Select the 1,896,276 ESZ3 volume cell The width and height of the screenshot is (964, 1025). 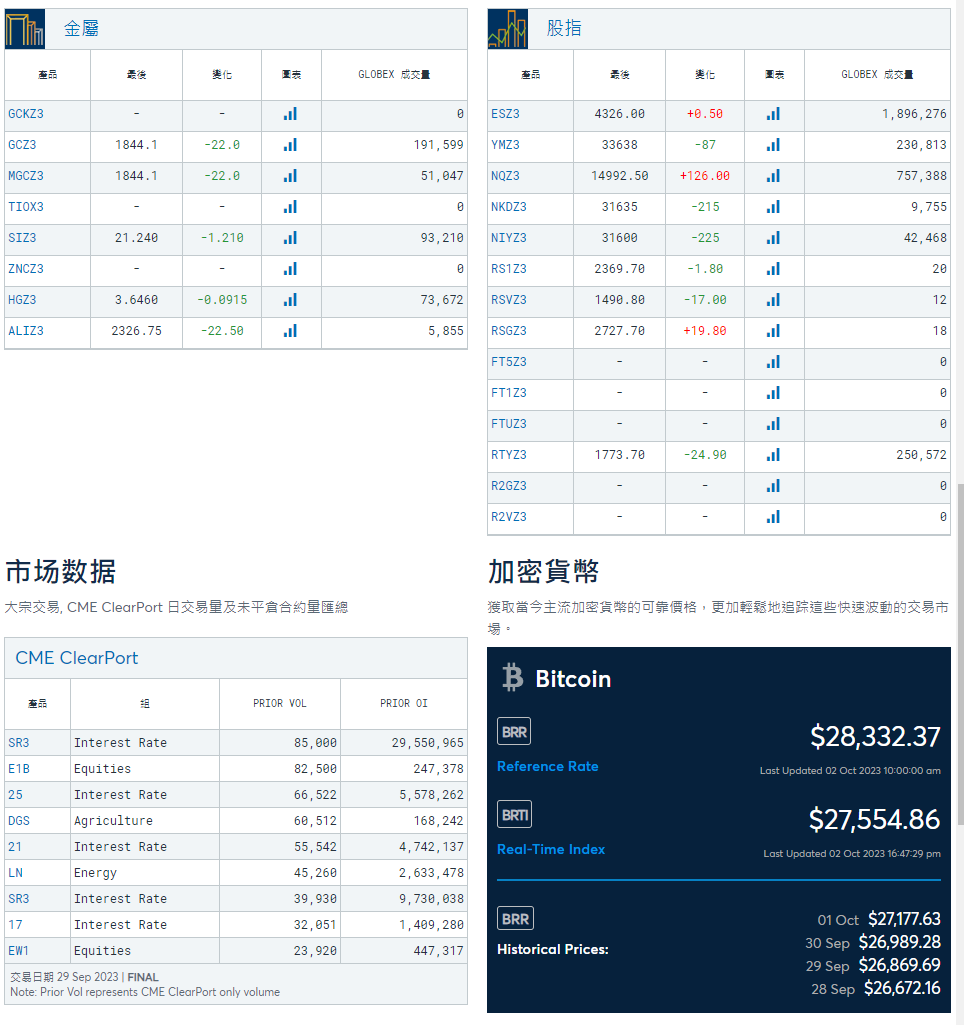point(914,114)
